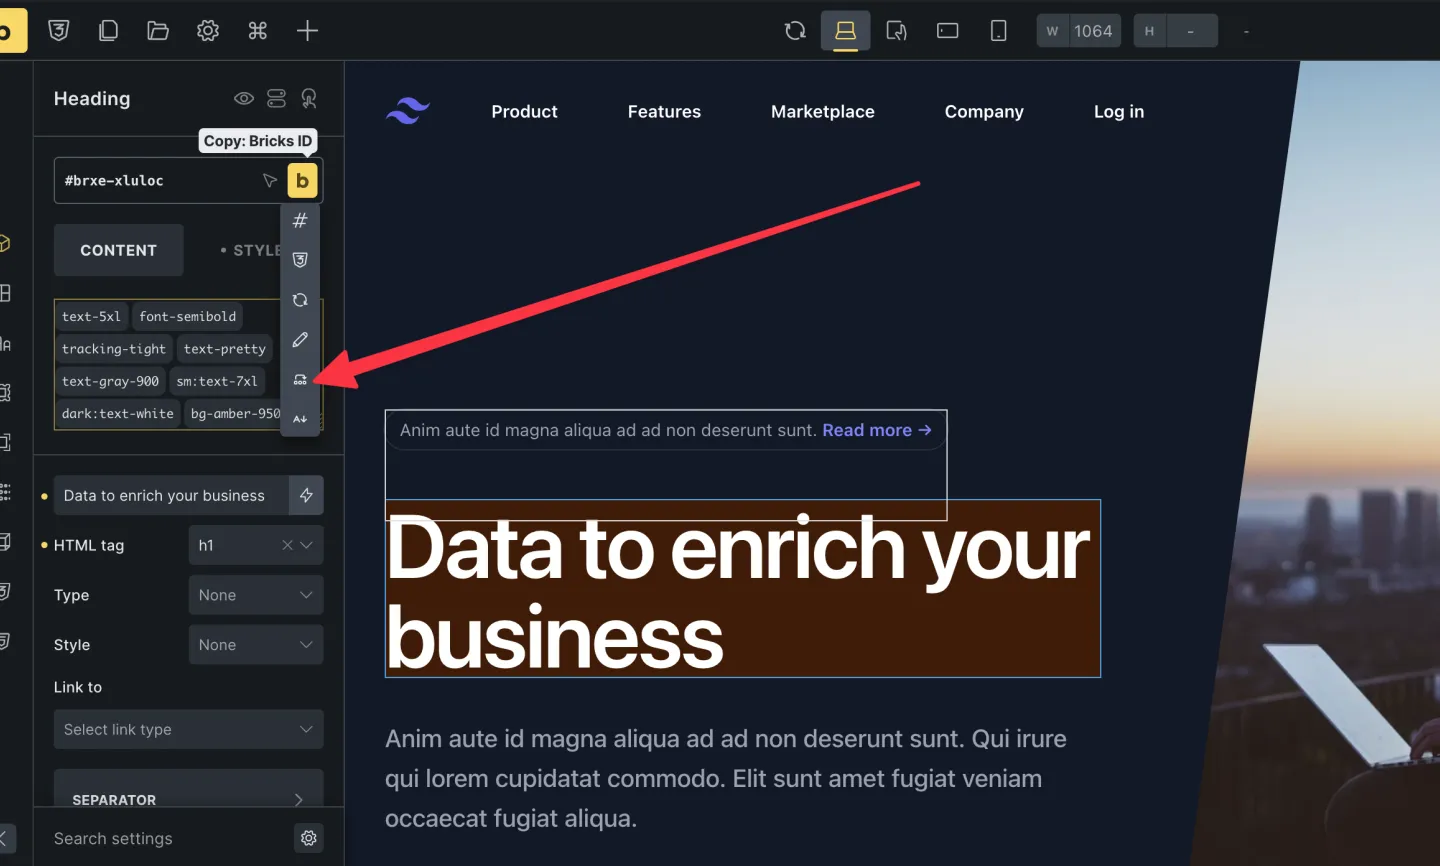This screenshot has width=1440, height=866.
Task: Click the command key icon in the toolbar
Action: coord(258,31)
